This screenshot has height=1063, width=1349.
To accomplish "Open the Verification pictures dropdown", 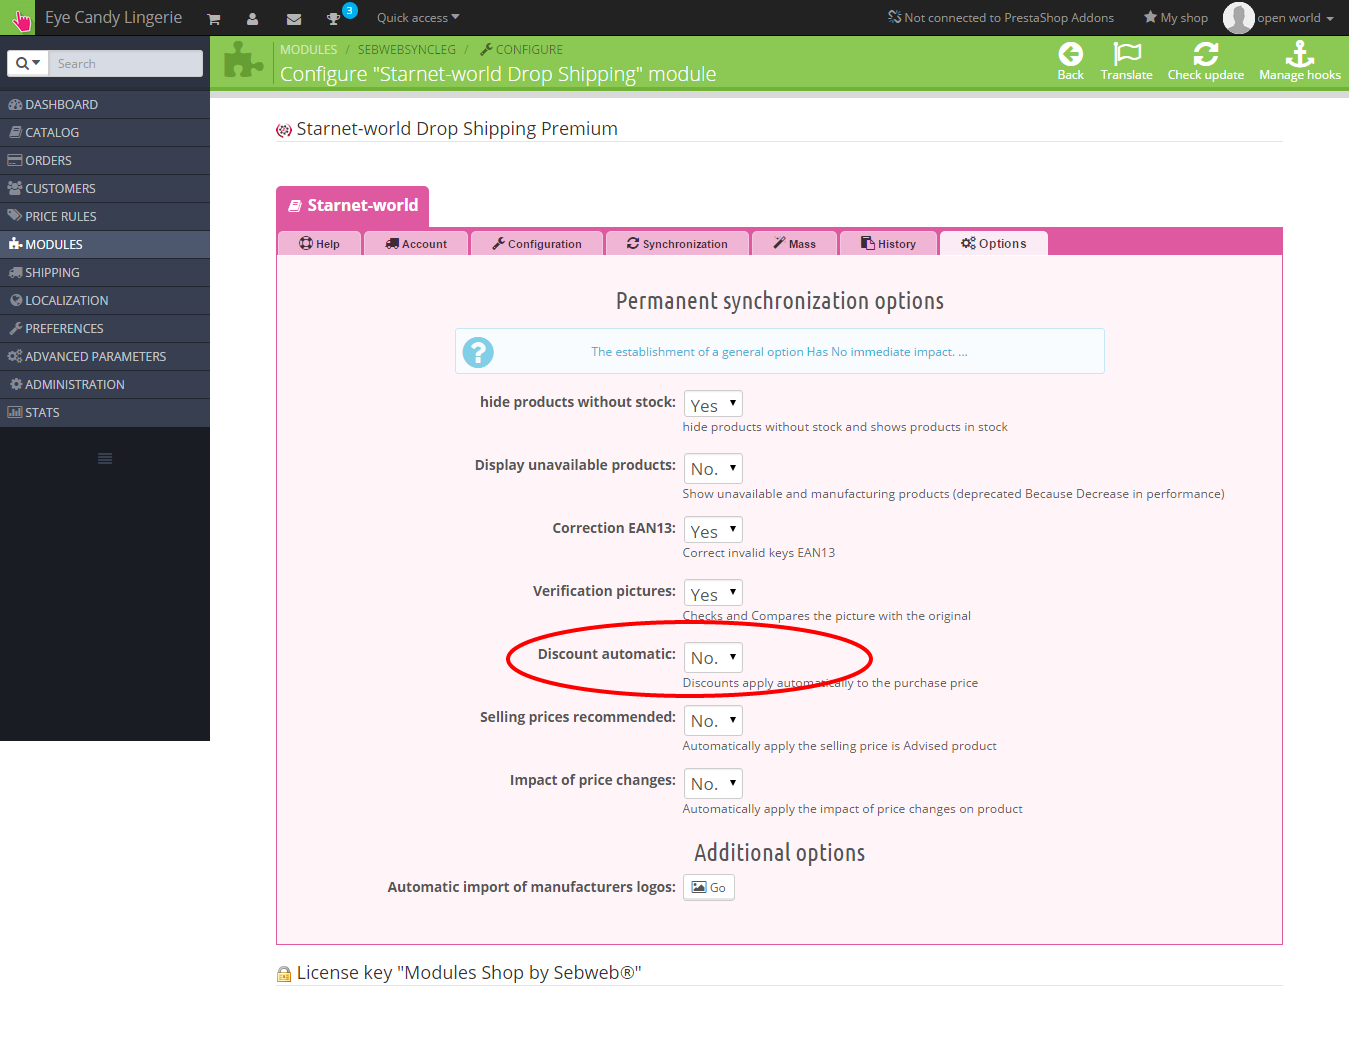I will click(713, 593).
